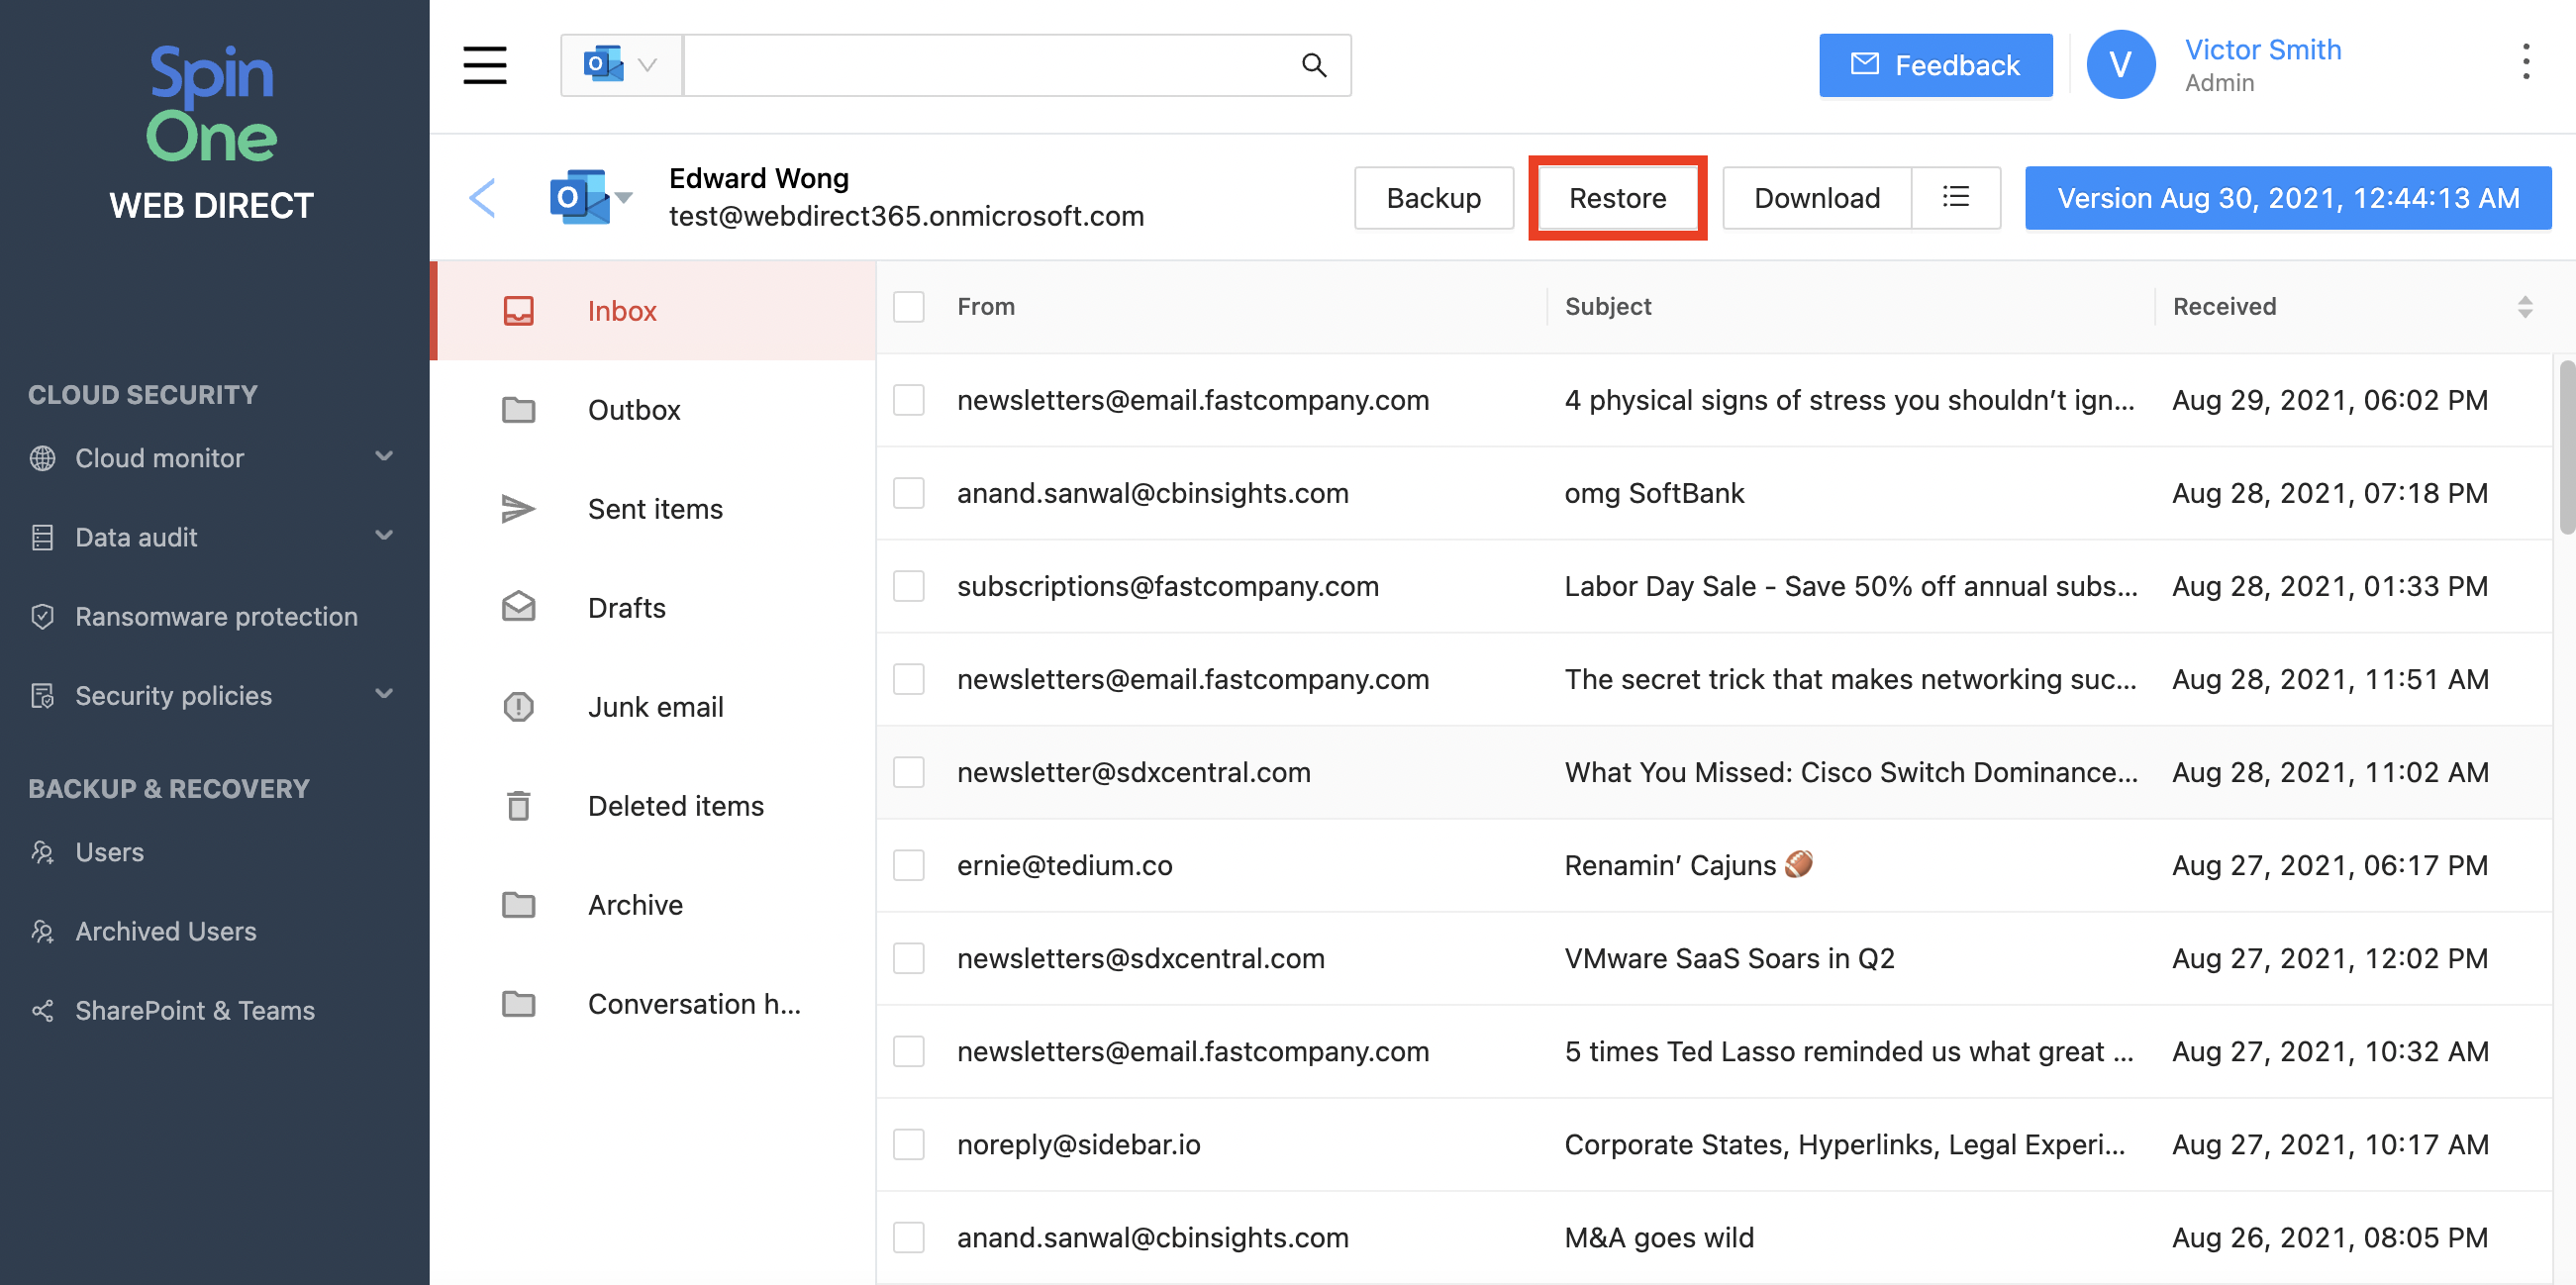
Task: Click the Backup button
Action: click(1433, 197)
